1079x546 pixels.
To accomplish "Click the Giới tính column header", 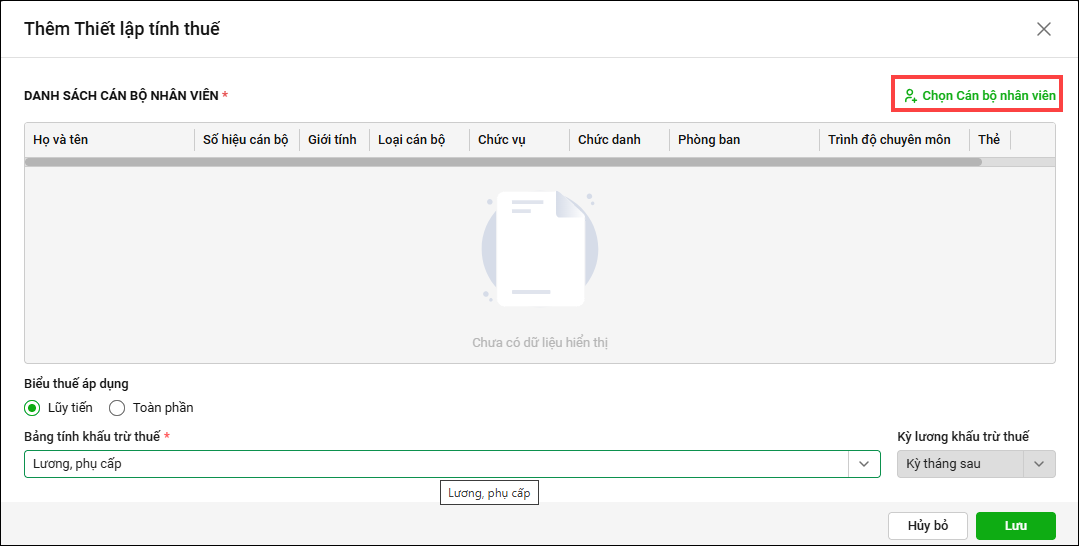I will 332,140.
